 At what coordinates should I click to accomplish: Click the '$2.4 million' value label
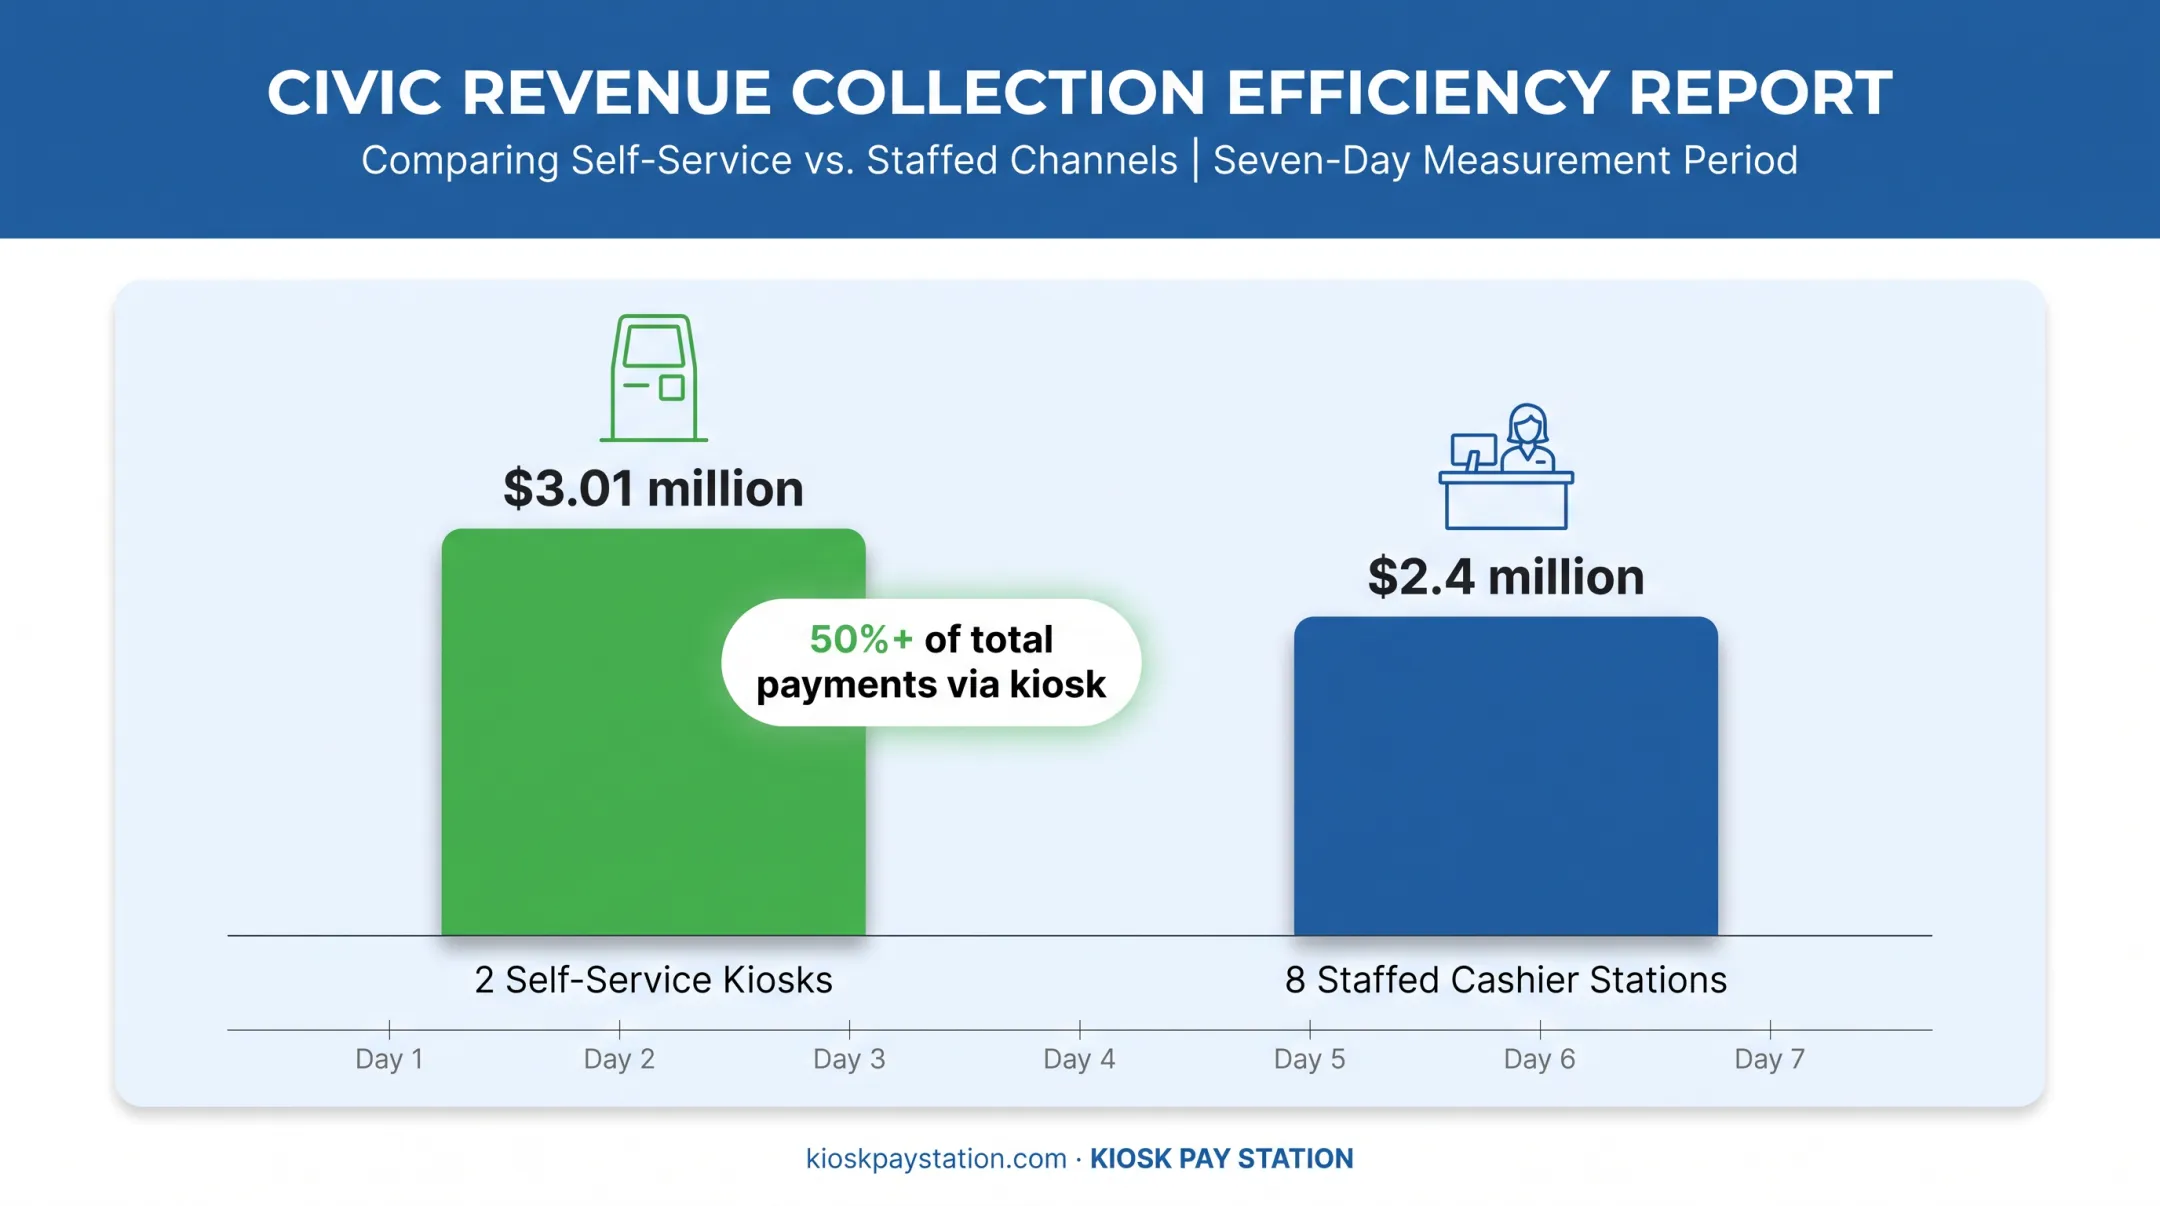(1506, 577)
